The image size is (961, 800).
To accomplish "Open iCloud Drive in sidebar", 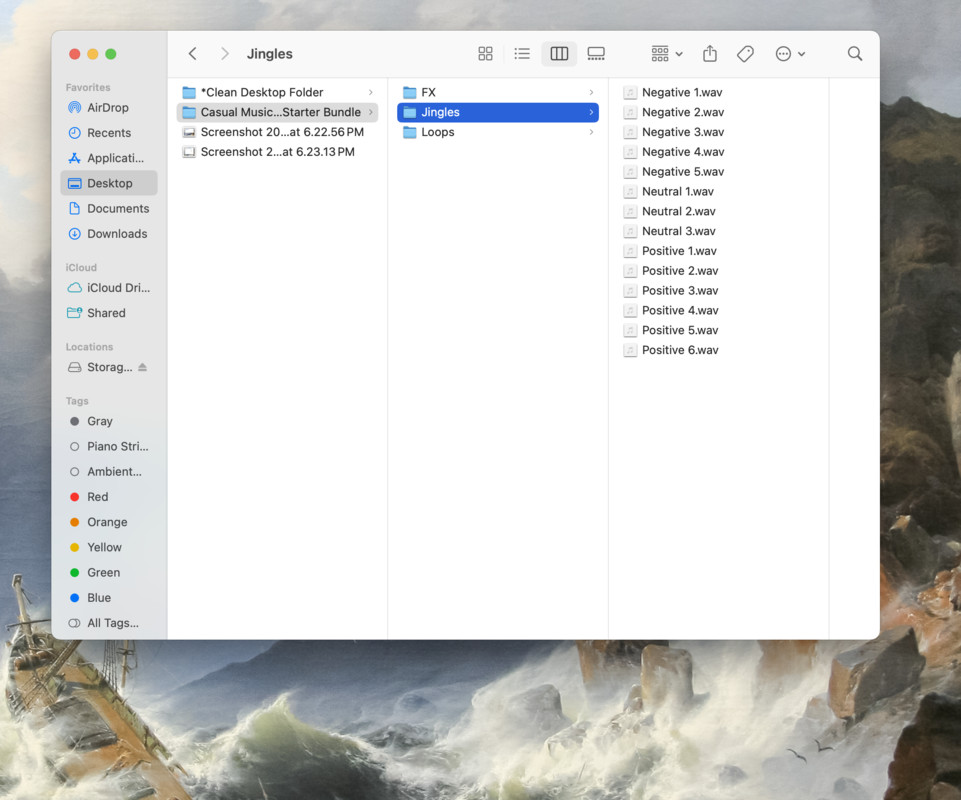I will tap(109, 288).
